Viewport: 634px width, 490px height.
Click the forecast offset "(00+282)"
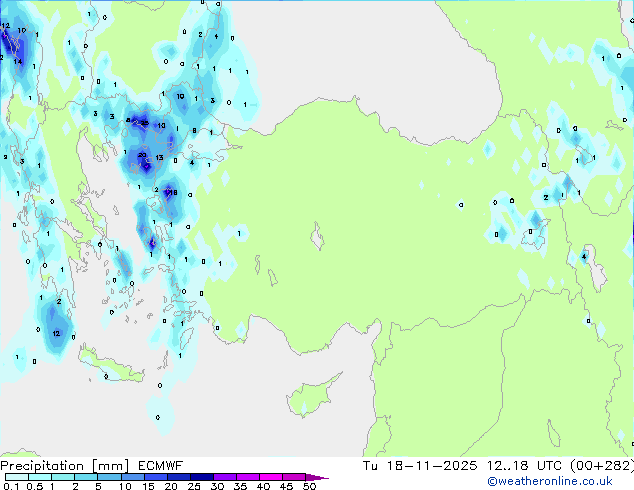(x=602, y=466)
